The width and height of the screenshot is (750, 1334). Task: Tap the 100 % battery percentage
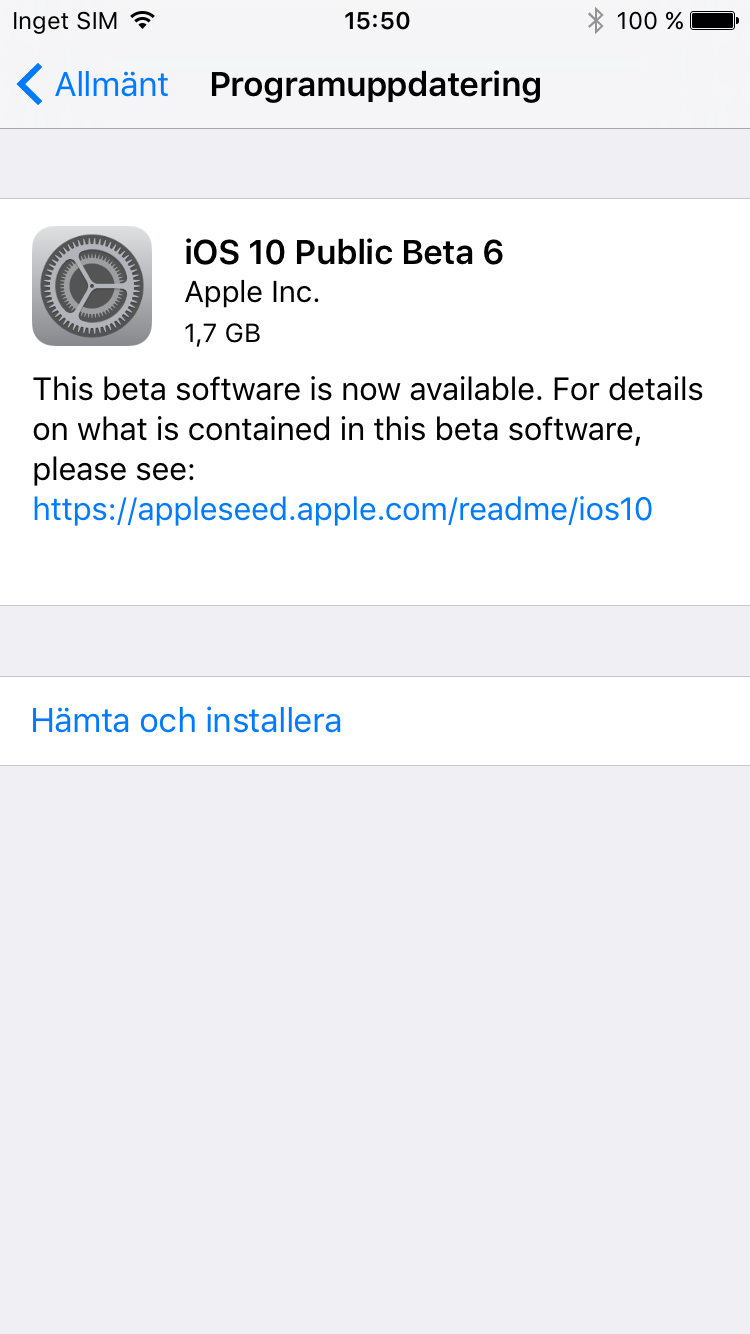coord(649,20)
